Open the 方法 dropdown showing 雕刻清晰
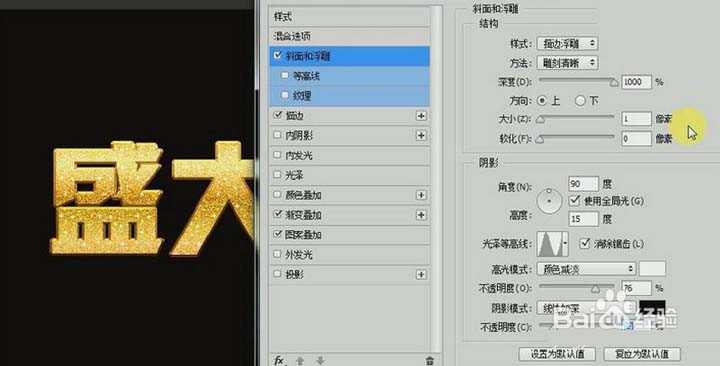This screenshot has width=720, height=366. 568,62
